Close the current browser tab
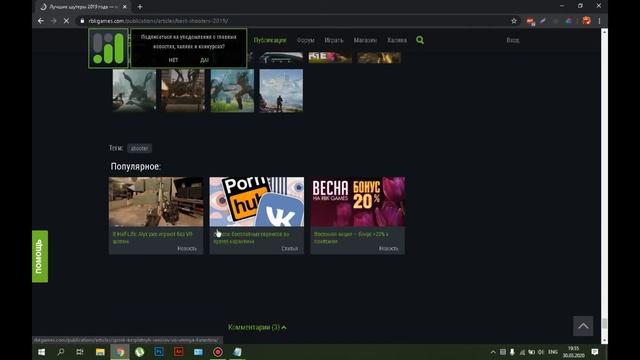 tap(124, 7)
